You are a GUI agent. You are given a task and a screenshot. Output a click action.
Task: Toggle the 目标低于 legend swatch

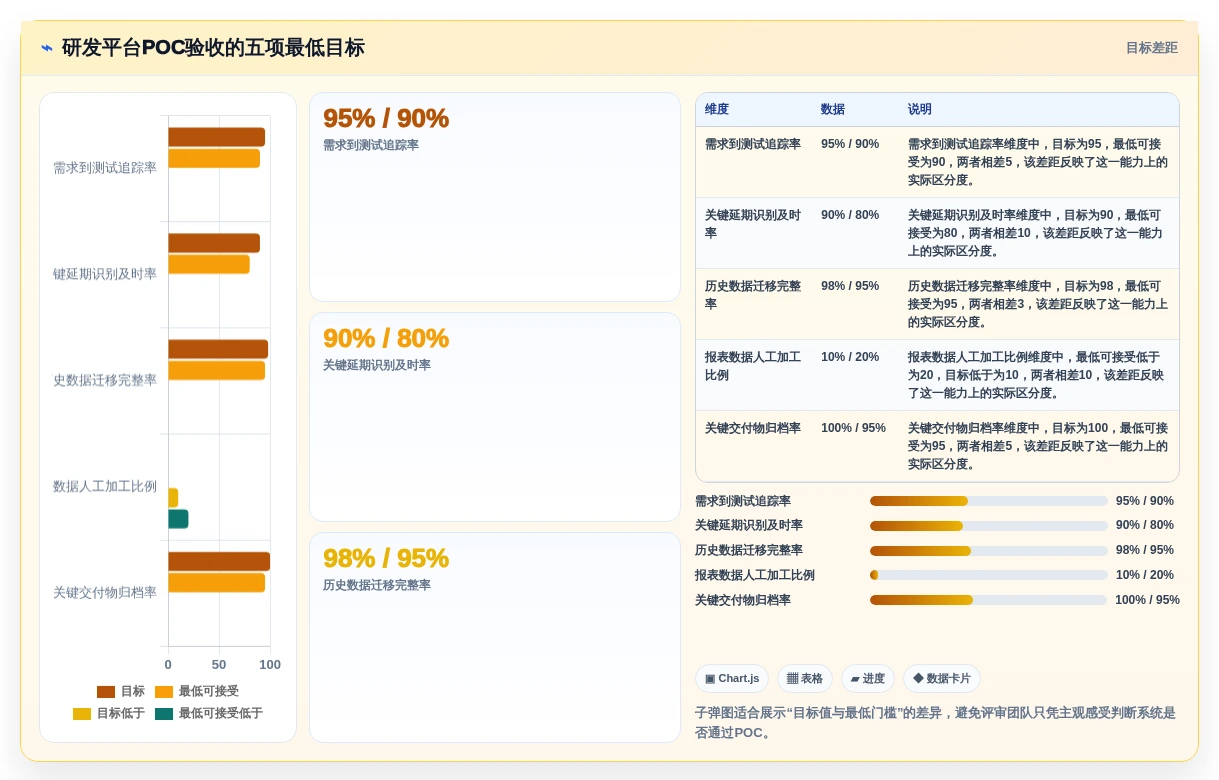pyautogui.click(x=82, y=714)
